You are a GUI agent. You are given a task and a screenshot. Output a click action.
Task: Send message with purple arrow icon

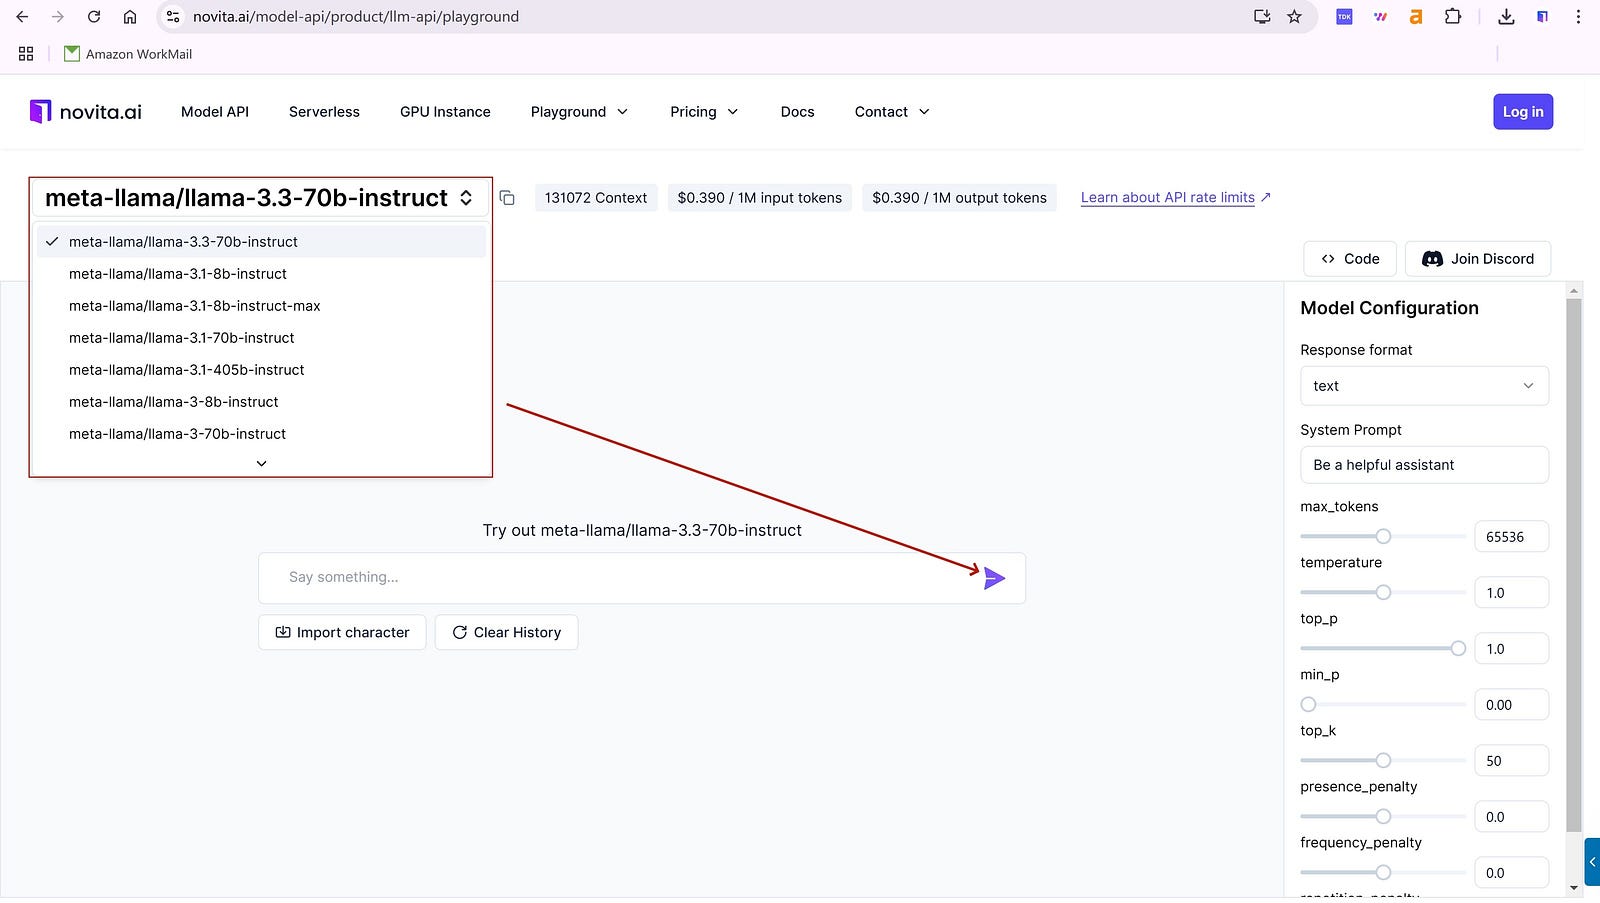[x=994, y=578]
